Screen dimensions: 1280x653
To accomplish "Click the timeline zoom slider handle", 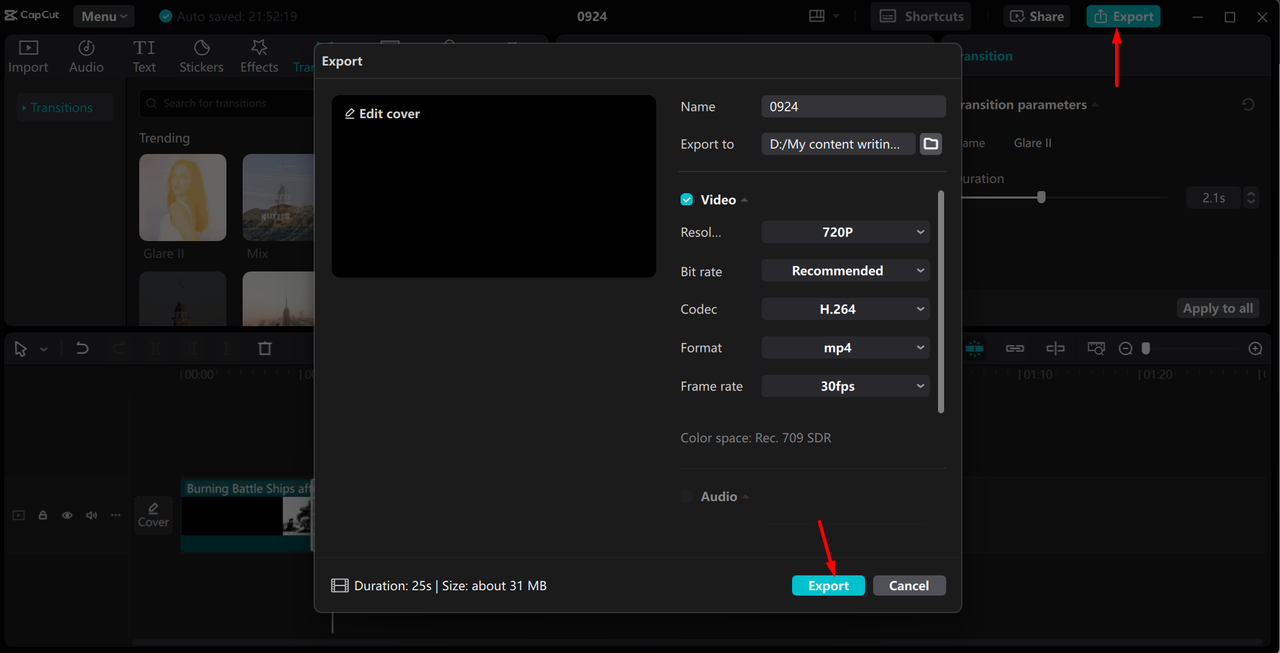I will [1146, 349].
